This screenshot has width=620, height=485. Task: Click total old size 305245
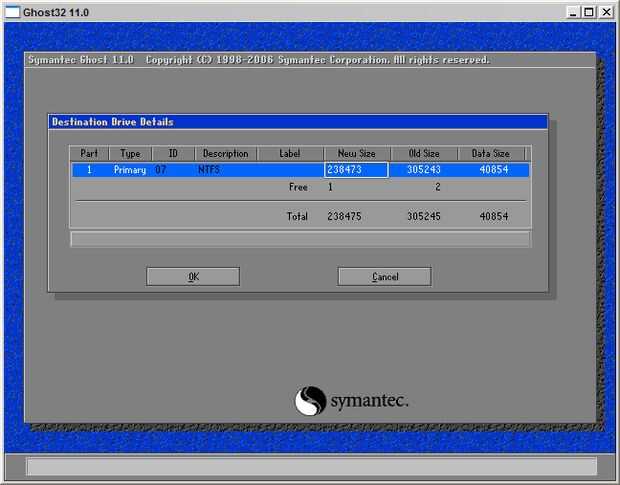point(423,216)
